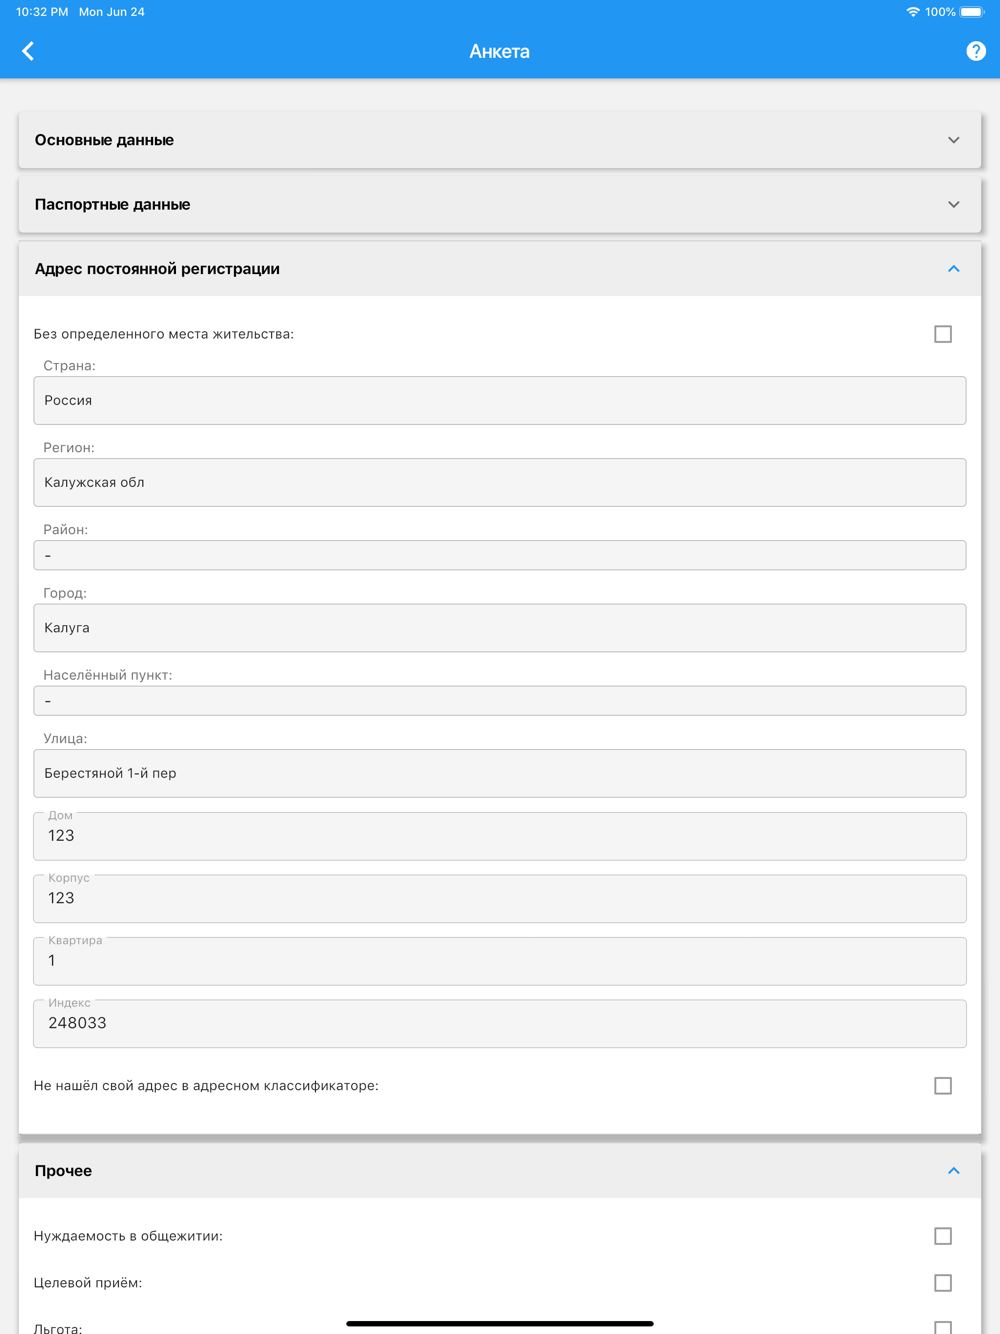The height and width of the screenshot is (1334, 1000).
Task: Open the help question mark icon
Action: (x=976, y=51)
